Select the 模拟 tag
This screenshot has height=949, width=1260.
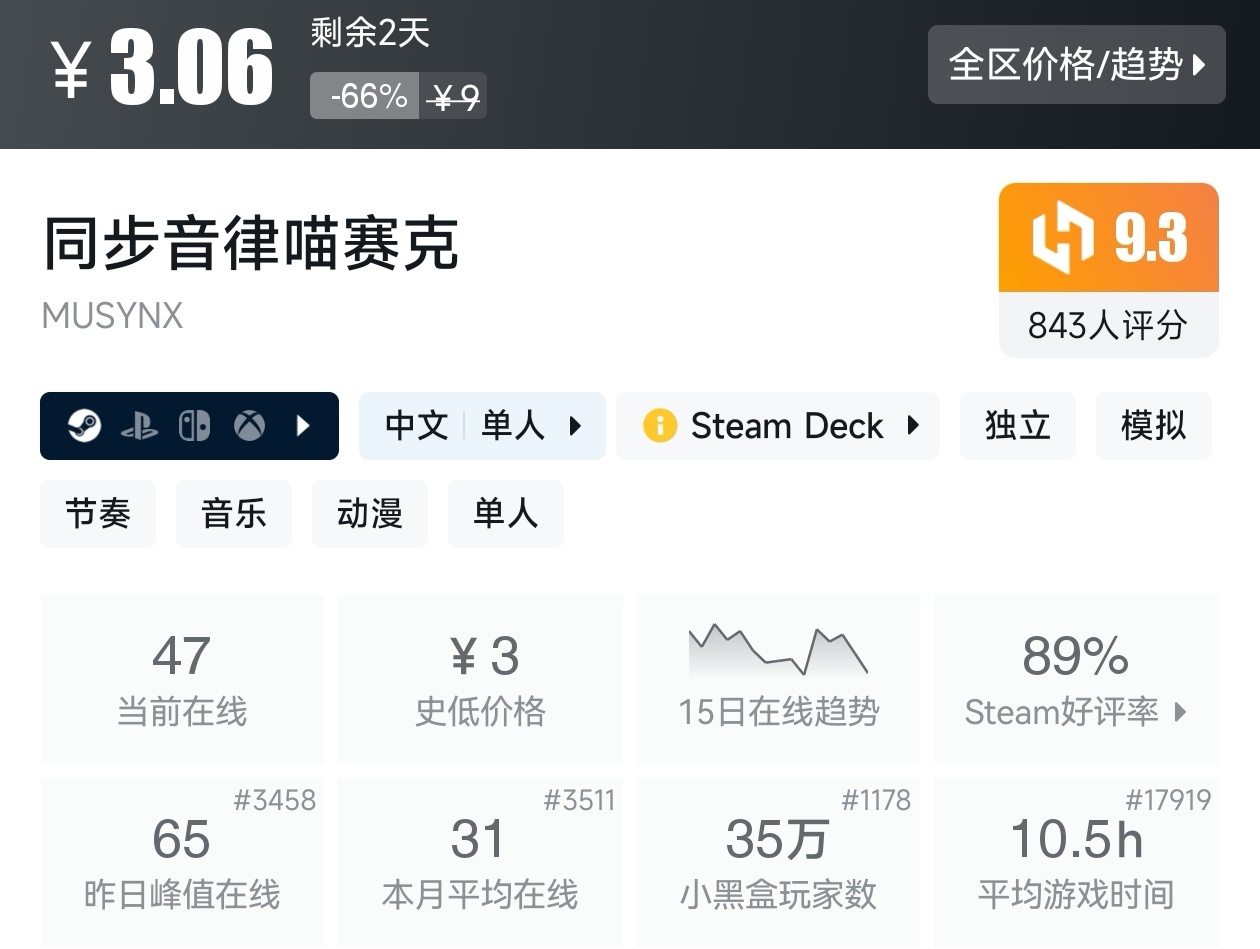pos(1153,426)
